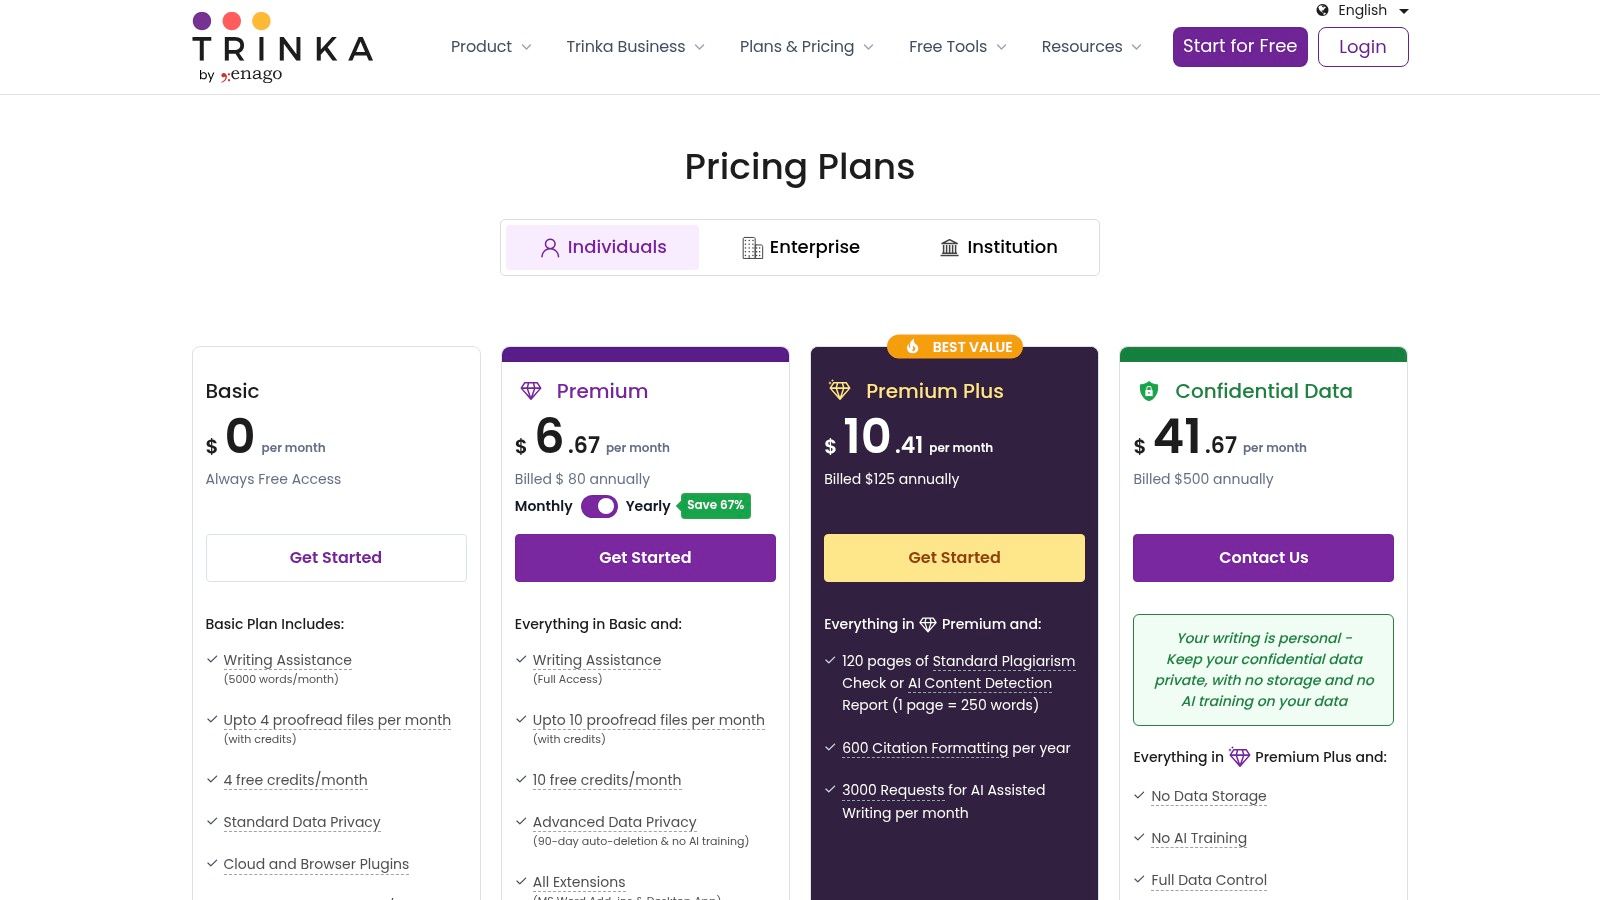Click the Contact Us button

pos(1263,558)
